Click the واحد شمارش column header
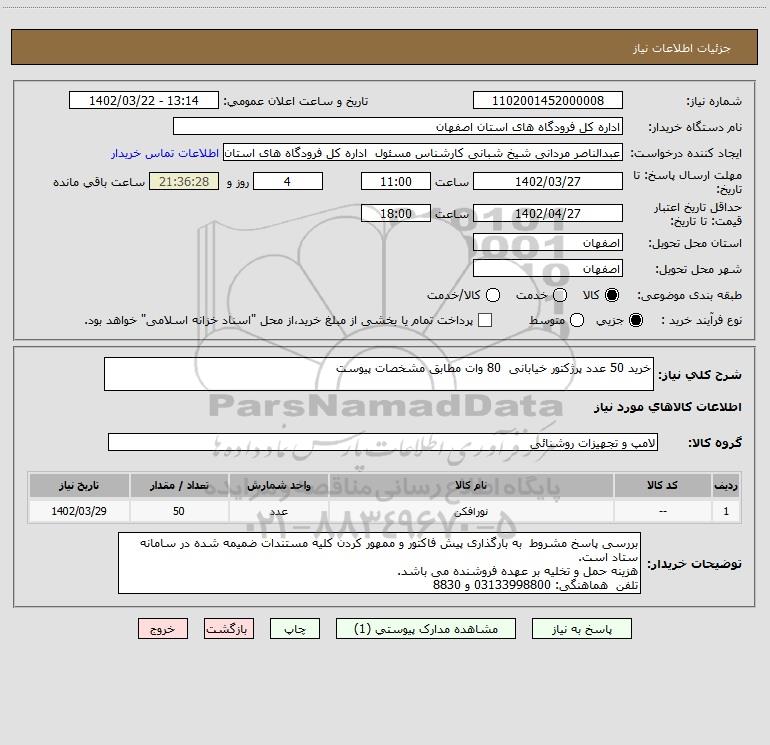The image size is (770, 745). coord(278,485)
